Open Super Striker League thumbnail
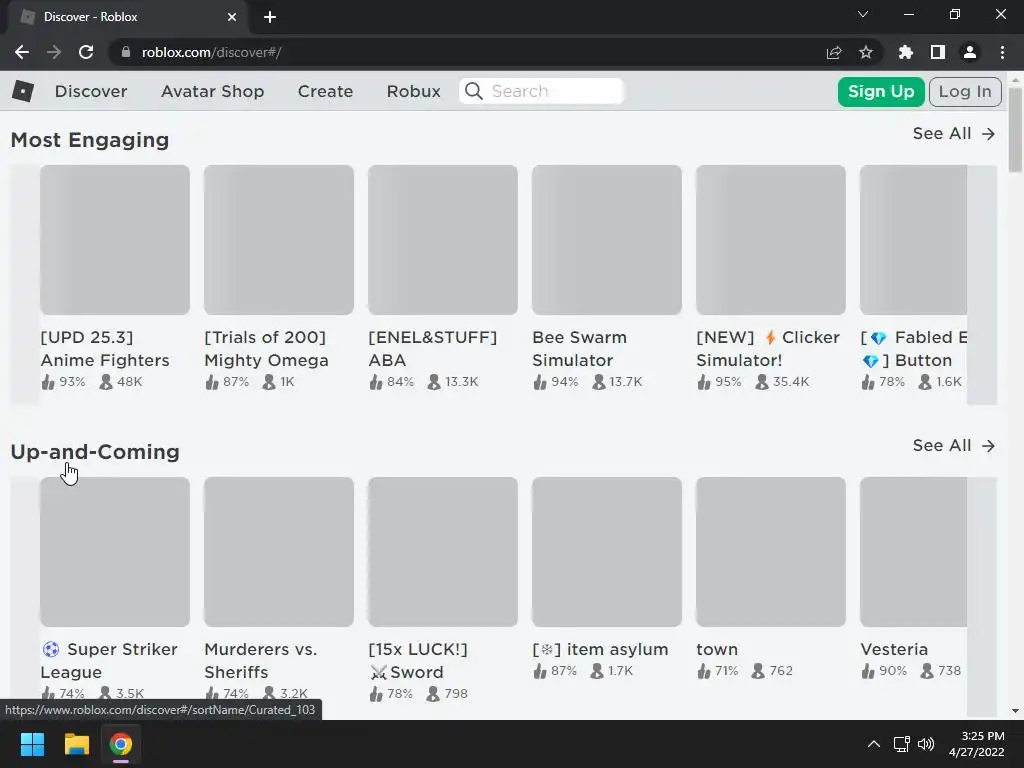 point(115,552)
